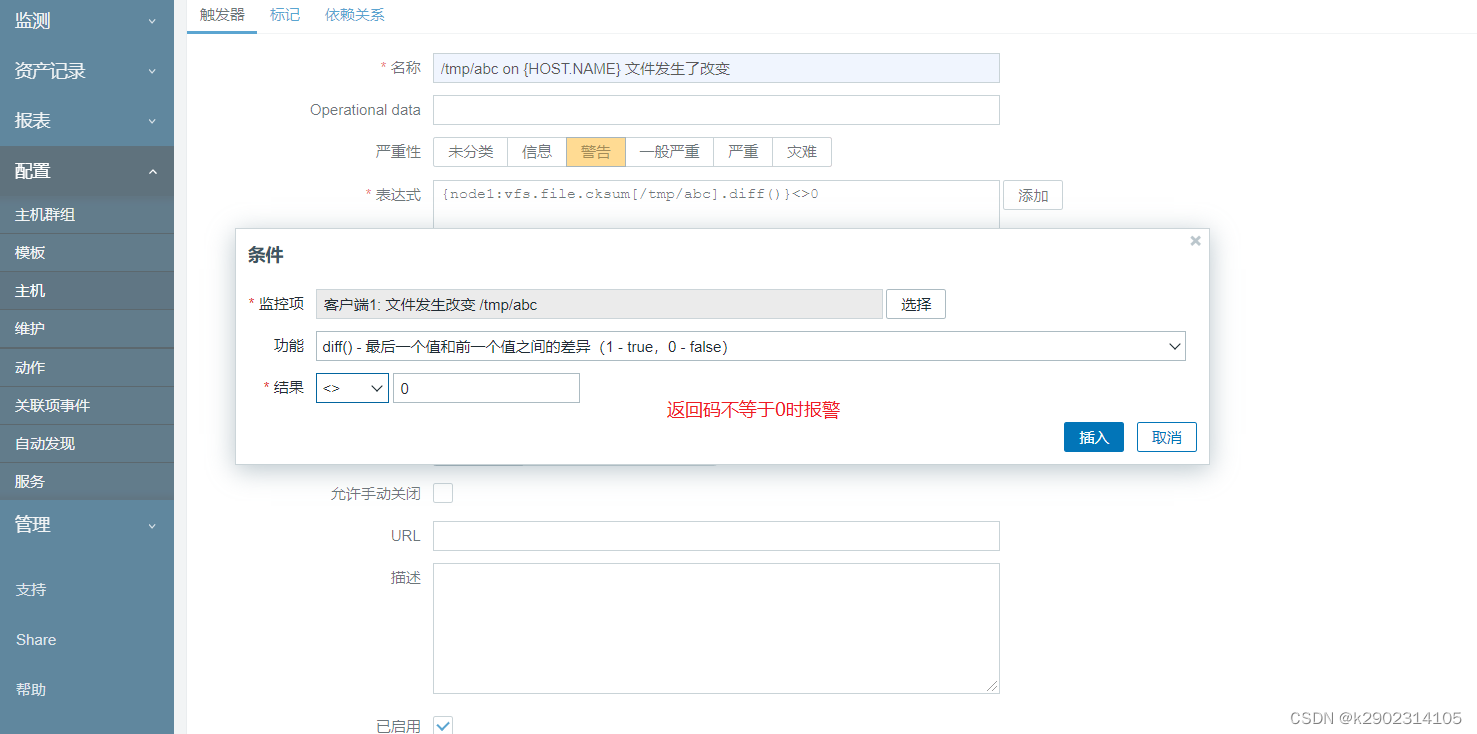Toggle the 允许手动关闭 checkbox
The image size is (1477, 734).
coord(443,493)
